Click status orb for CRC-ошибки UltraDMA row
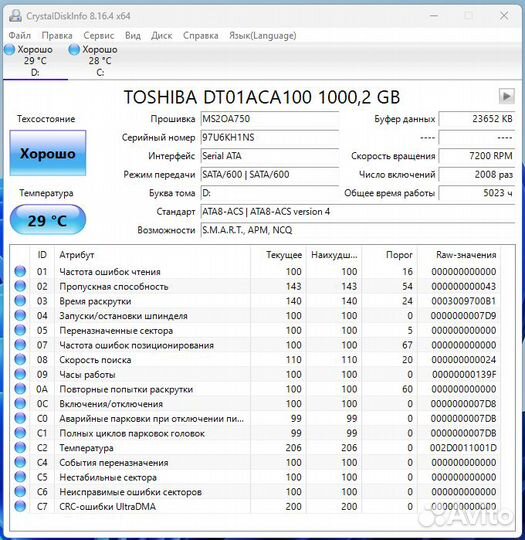The height and width of the screenshot is (540, 525). [20, 506]
